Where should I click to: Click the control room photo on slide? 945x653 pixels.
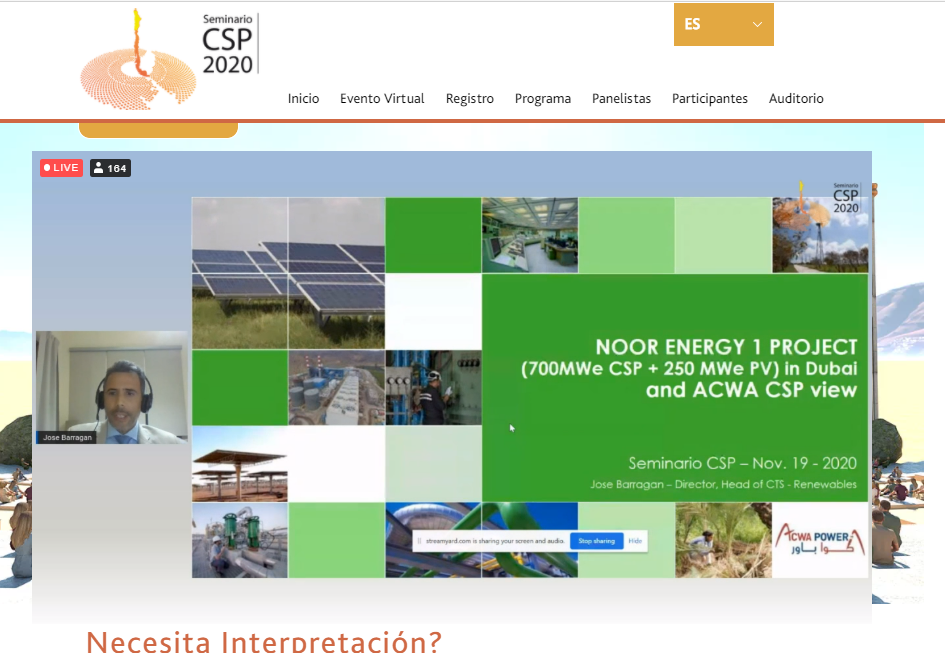(530, 235)
